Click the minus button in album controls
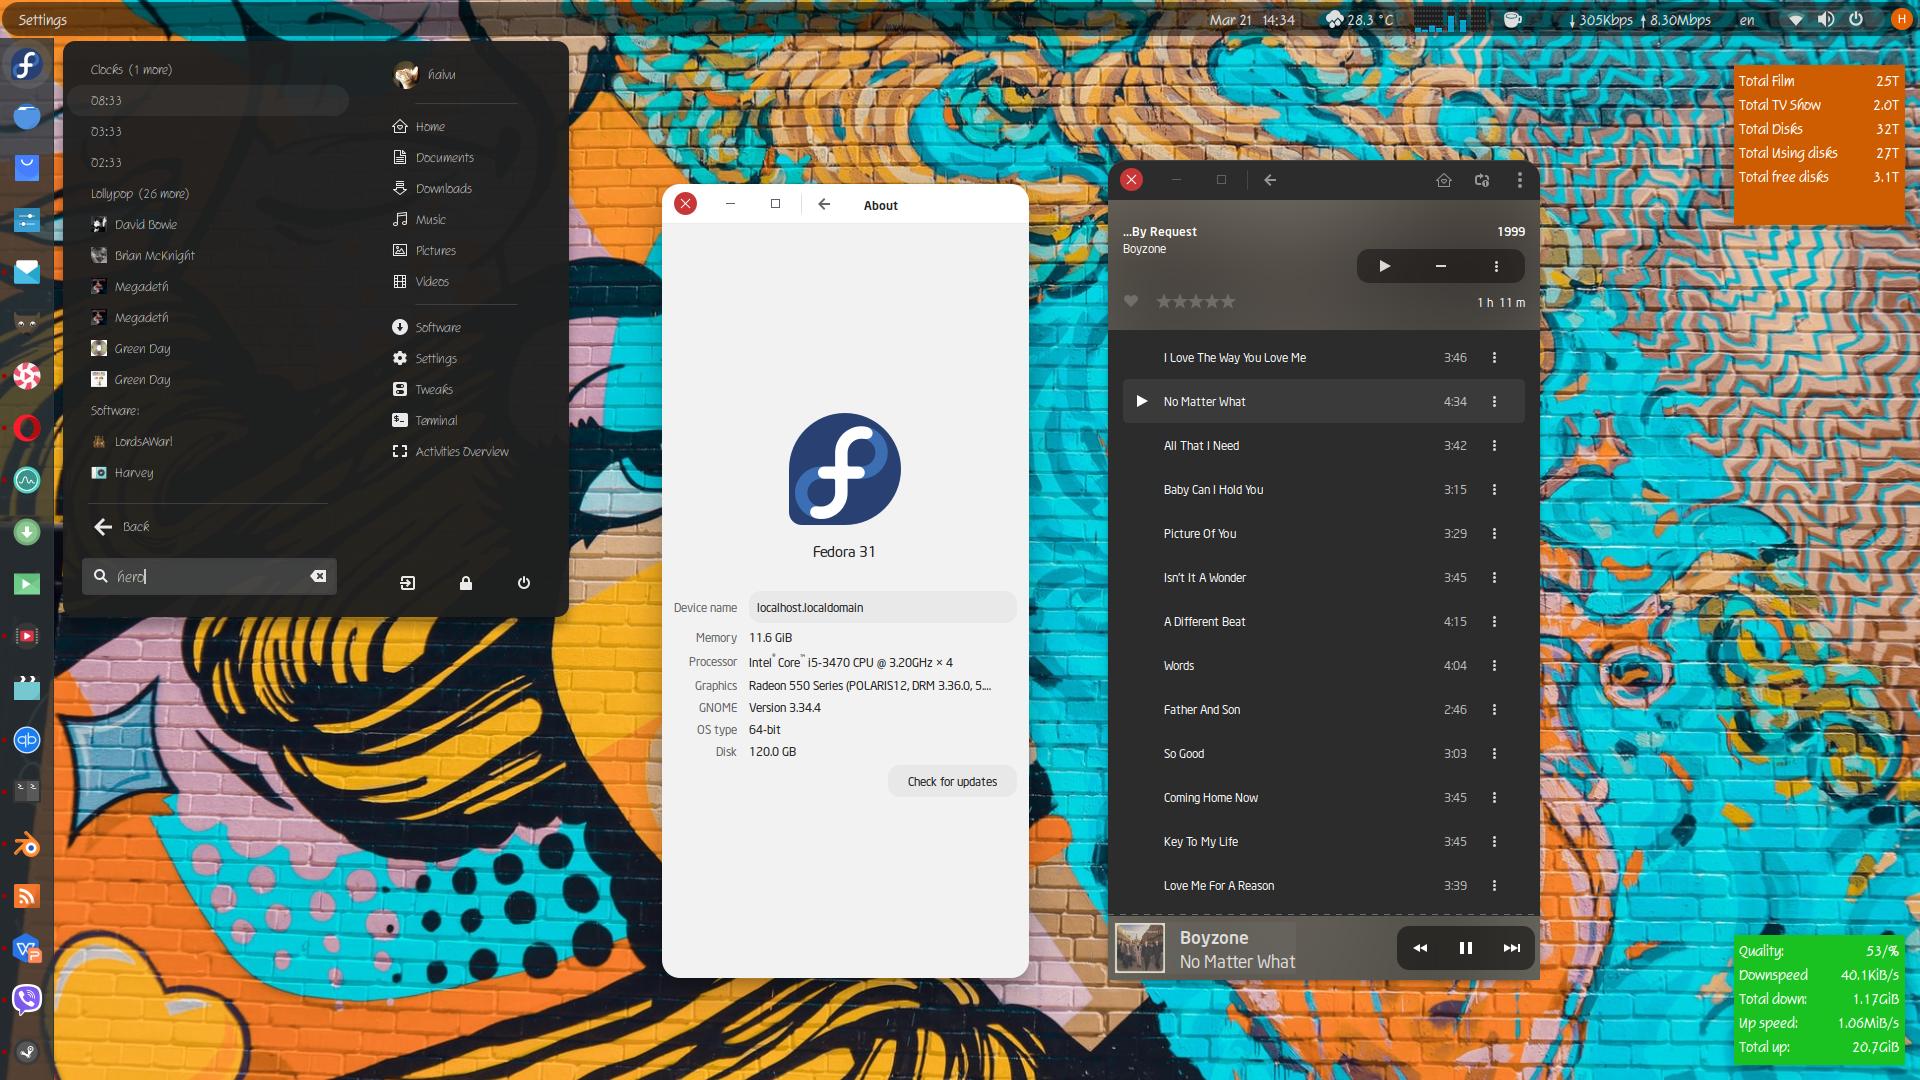1920x1080 pixels. point(1440,266)
